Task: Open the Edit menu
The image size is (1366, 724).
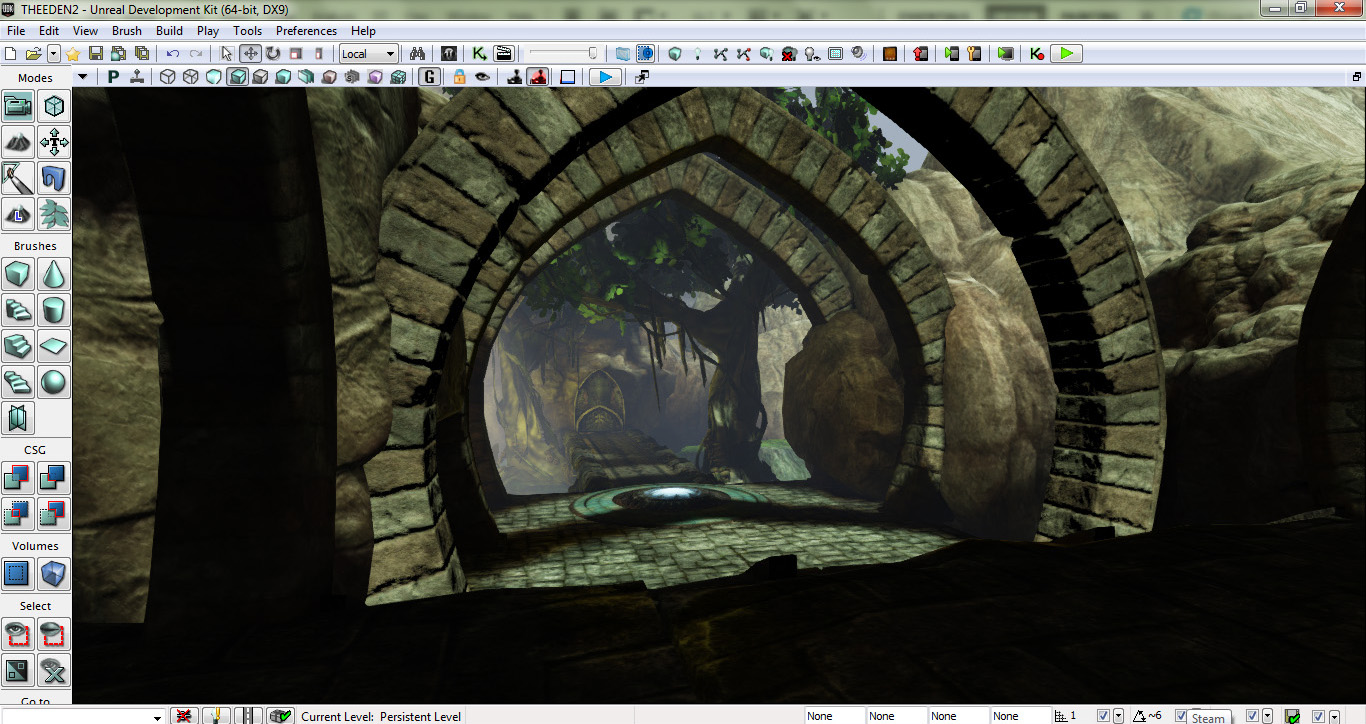Action: 49,31
